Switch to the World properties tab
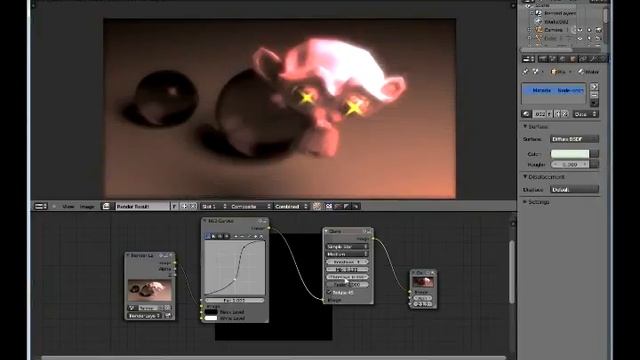The image size is (640, 360). pos(563,59)
